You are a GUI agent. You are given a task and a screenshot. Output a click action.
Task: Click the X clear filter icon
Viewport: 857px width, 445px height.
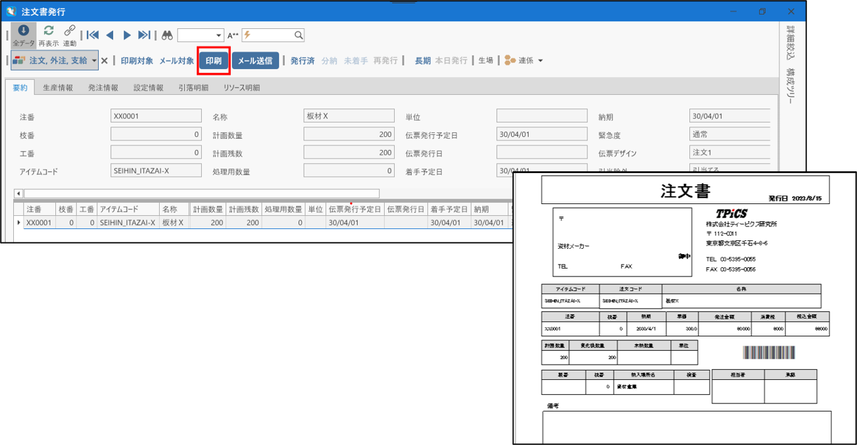[x=104, y=61]
